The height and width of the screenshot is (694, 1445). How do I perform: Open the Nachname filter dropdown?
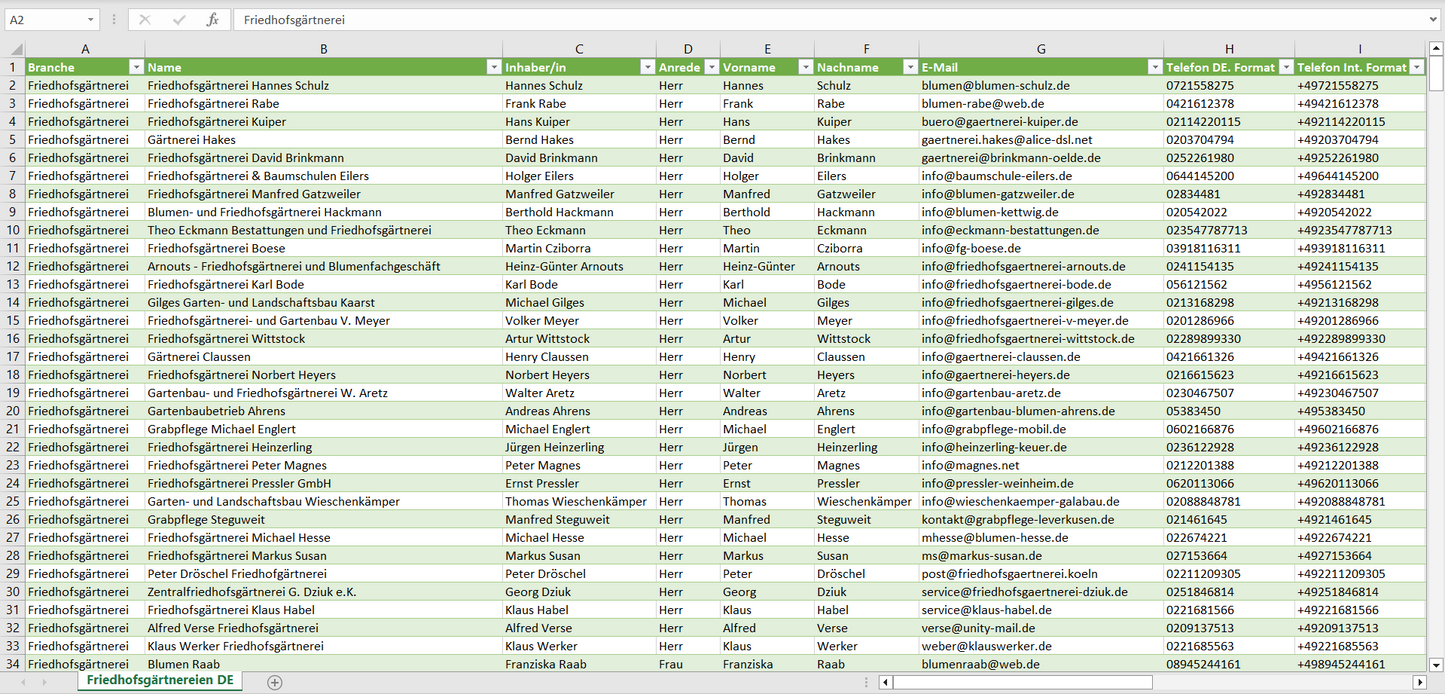coord(910,67)
